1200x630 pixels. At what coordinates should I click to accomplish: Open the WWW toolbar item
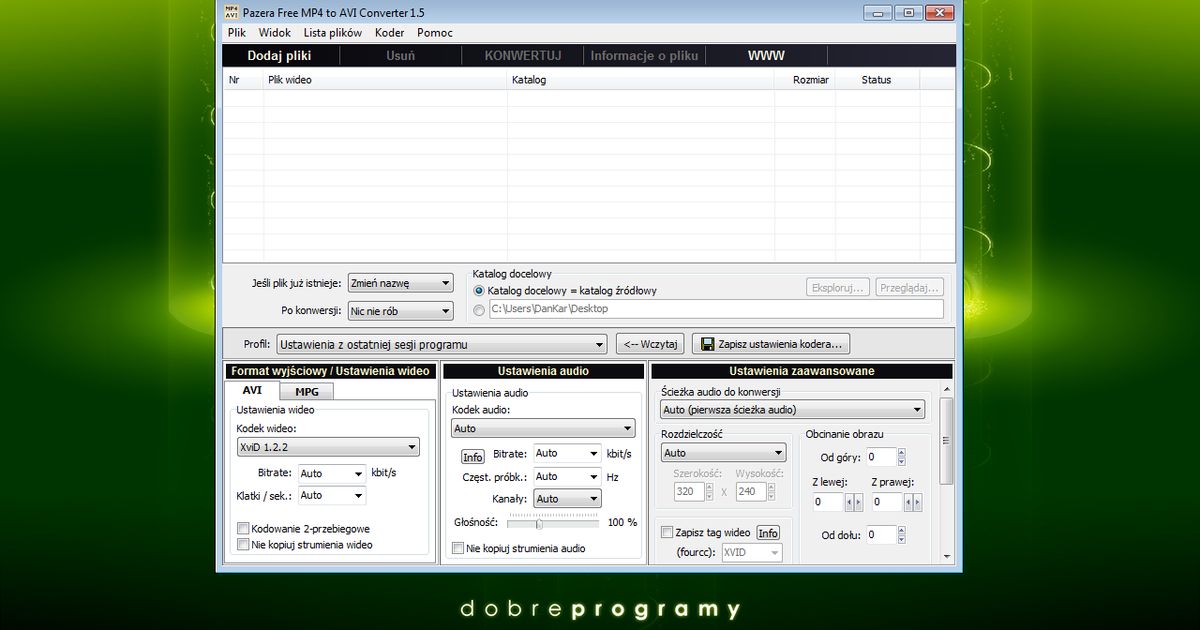pos(766,56)
